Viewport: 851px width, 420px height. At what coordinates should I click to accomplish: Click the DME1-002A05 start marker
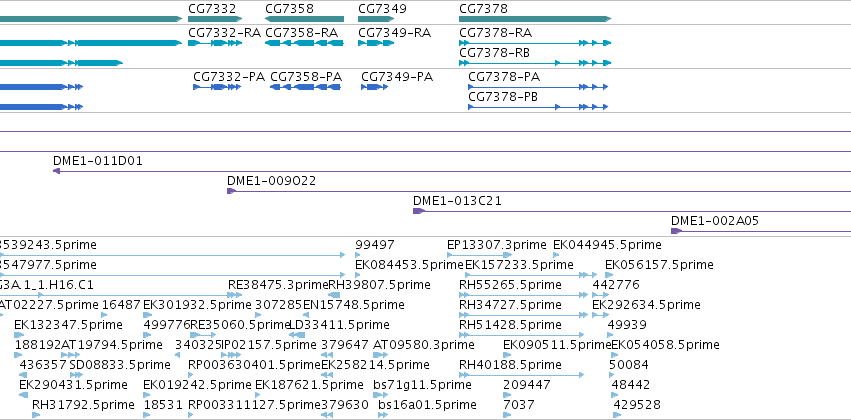tap(676, 231)
